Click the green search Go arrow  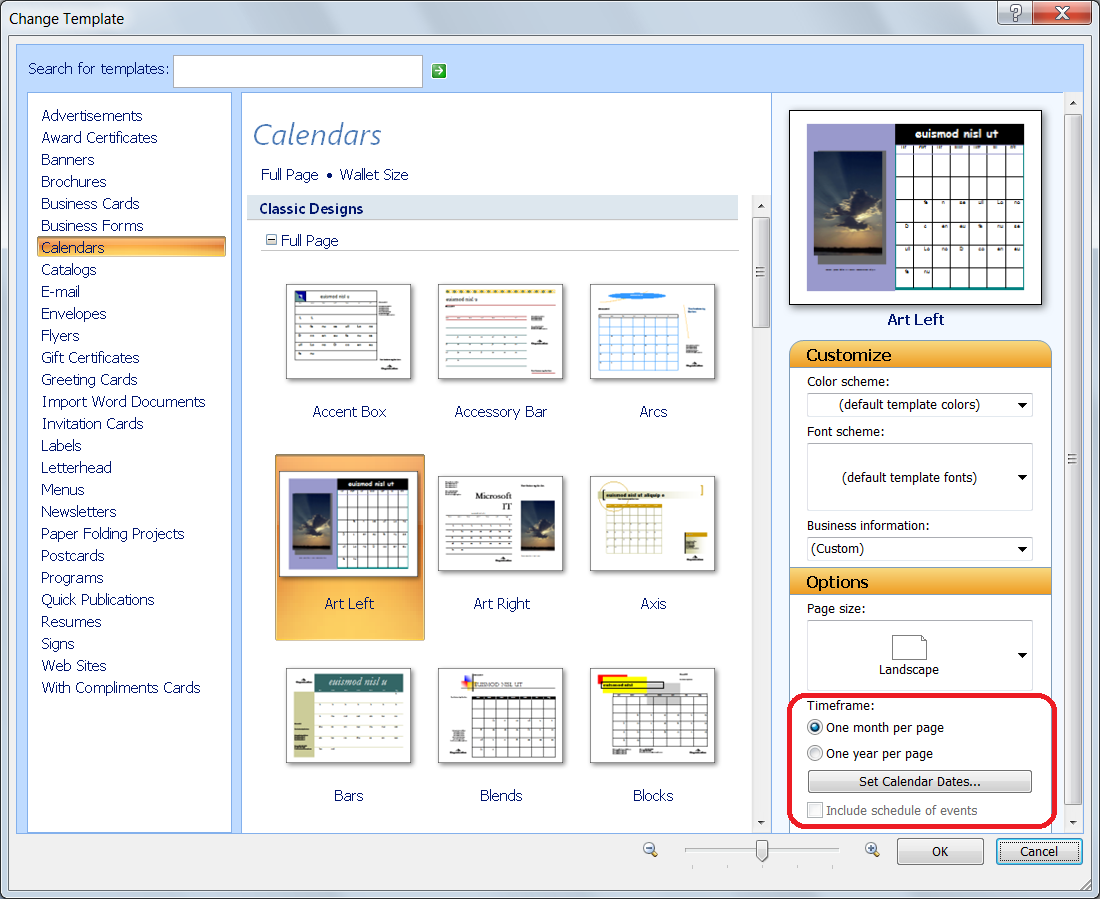pos(438,70)
